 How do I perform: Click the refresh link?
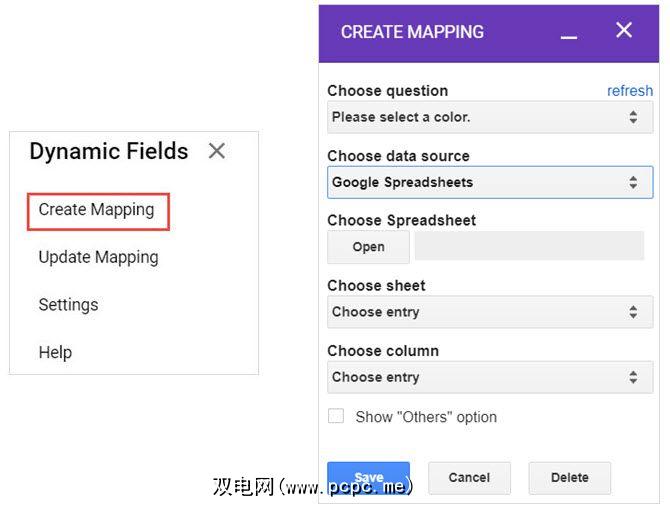tap(630, 91)
